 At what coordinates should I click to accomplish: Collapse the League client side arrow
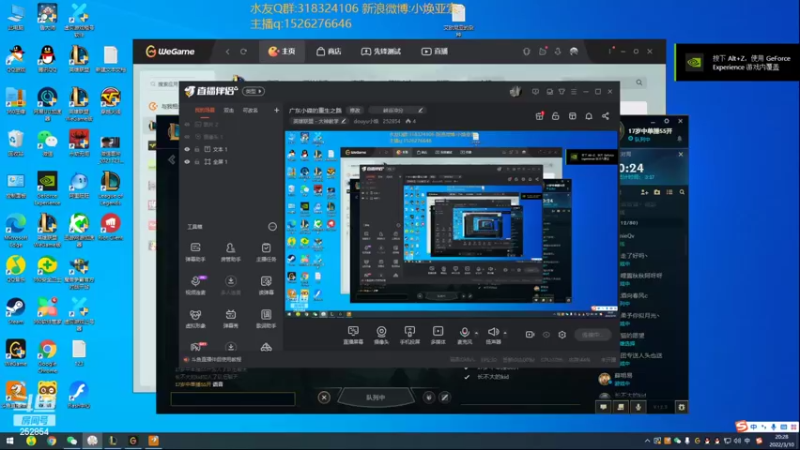click(x=172, y=160)
